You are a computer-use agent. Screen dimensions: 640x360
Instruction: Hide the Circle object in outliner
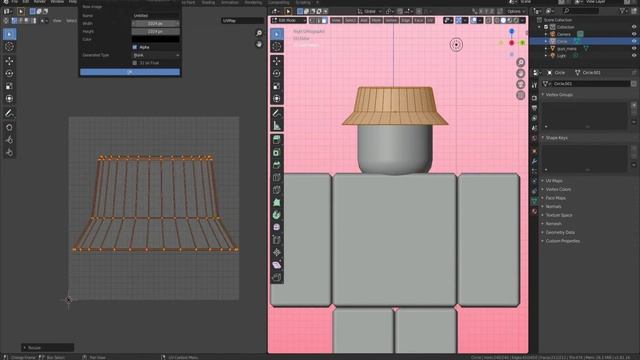(x=634, y=41)
